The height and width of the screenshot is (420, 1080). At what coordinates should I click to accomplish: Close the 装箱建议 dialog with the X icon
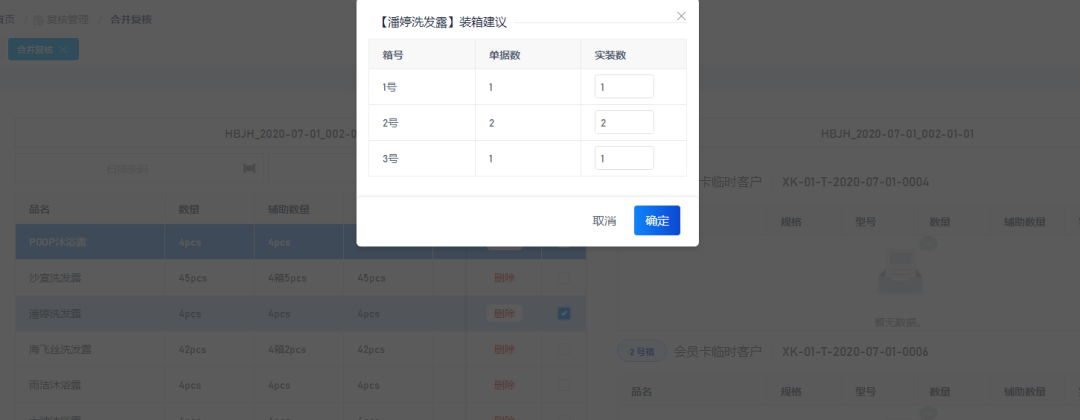(682, 16)
